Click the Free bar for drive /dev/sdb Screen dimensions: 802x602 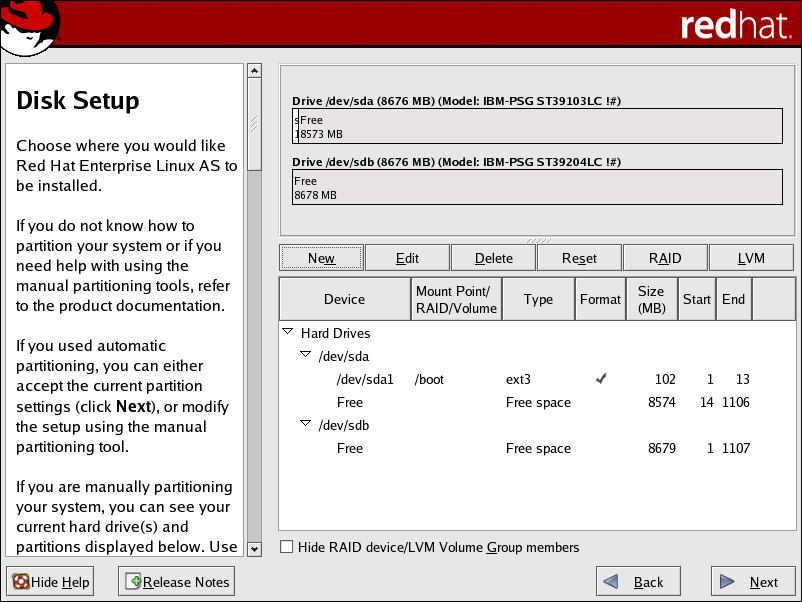pyautogui.click(x=537, y=187)
